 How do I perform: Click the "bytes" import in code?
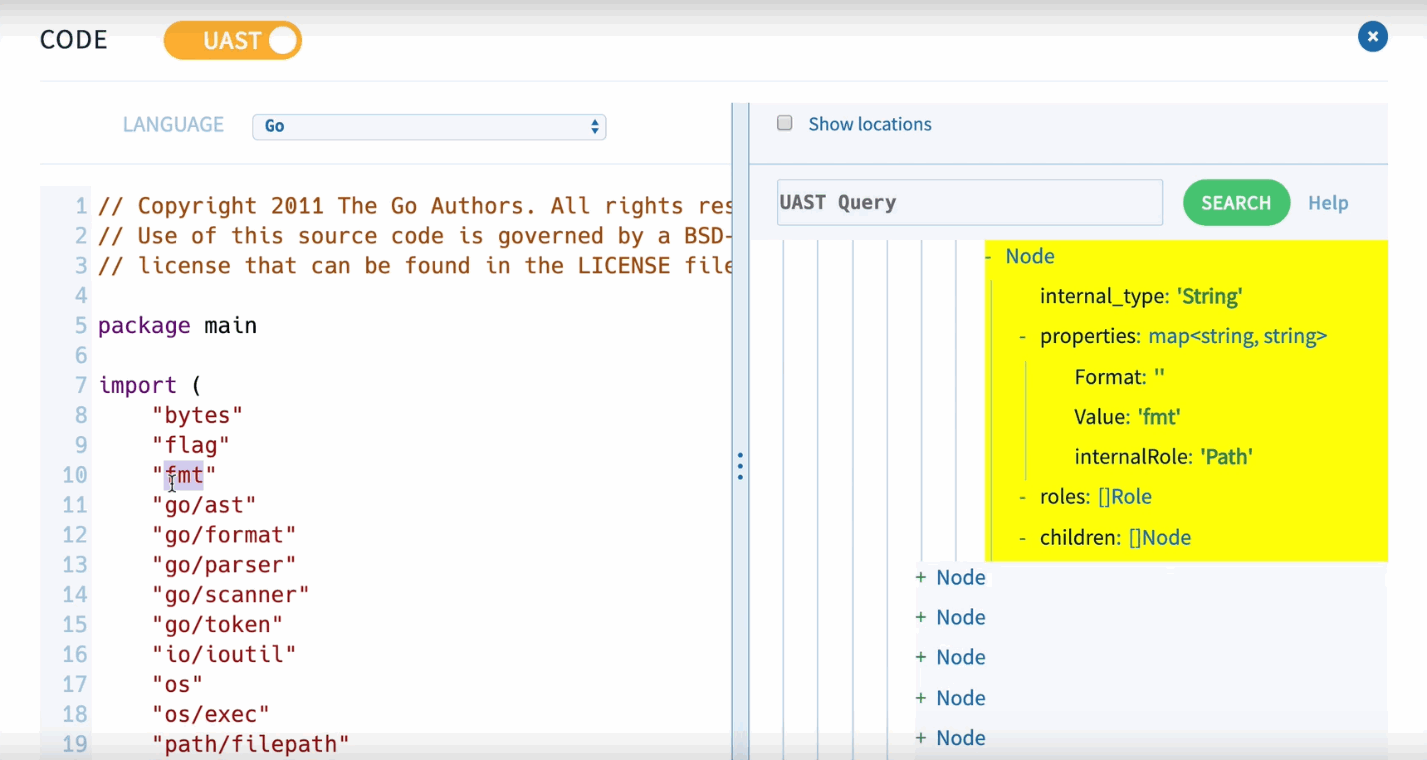point(197,414)
